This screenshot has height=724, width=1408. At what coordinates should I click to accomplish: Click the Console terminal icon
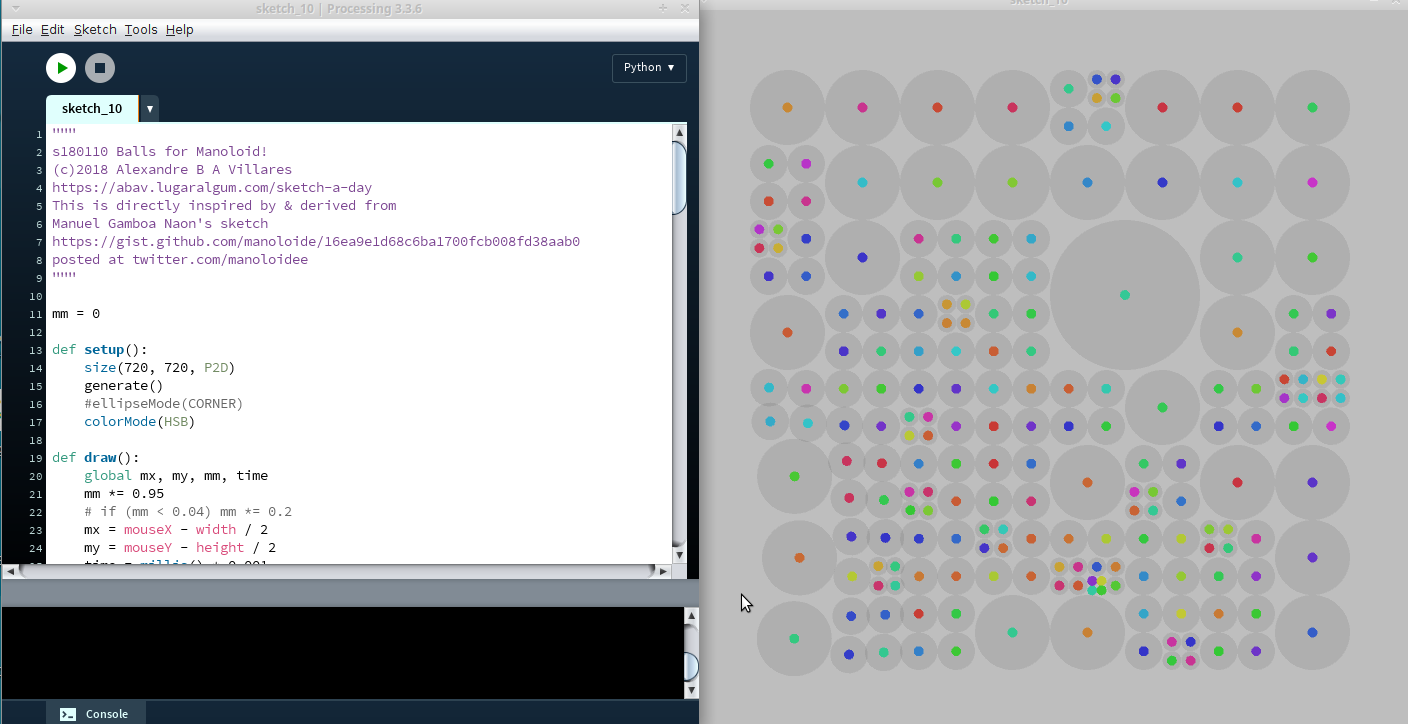[68, 714]
